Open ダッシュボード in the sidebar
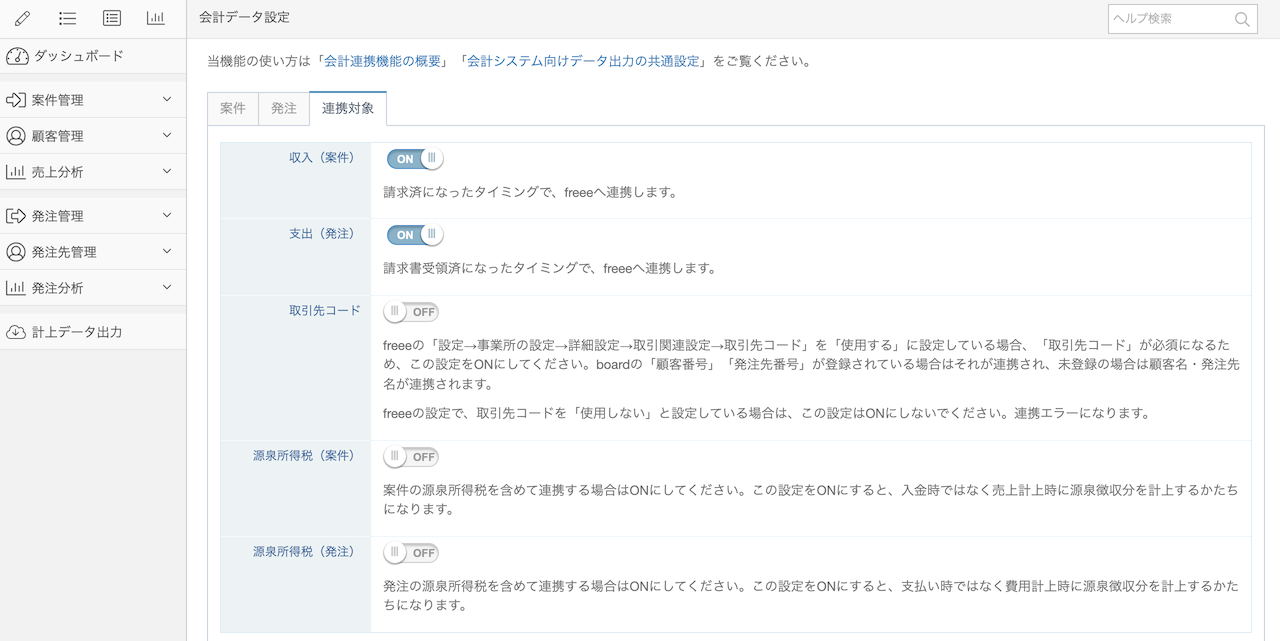The image size is (1280, 641). point(93,56)
